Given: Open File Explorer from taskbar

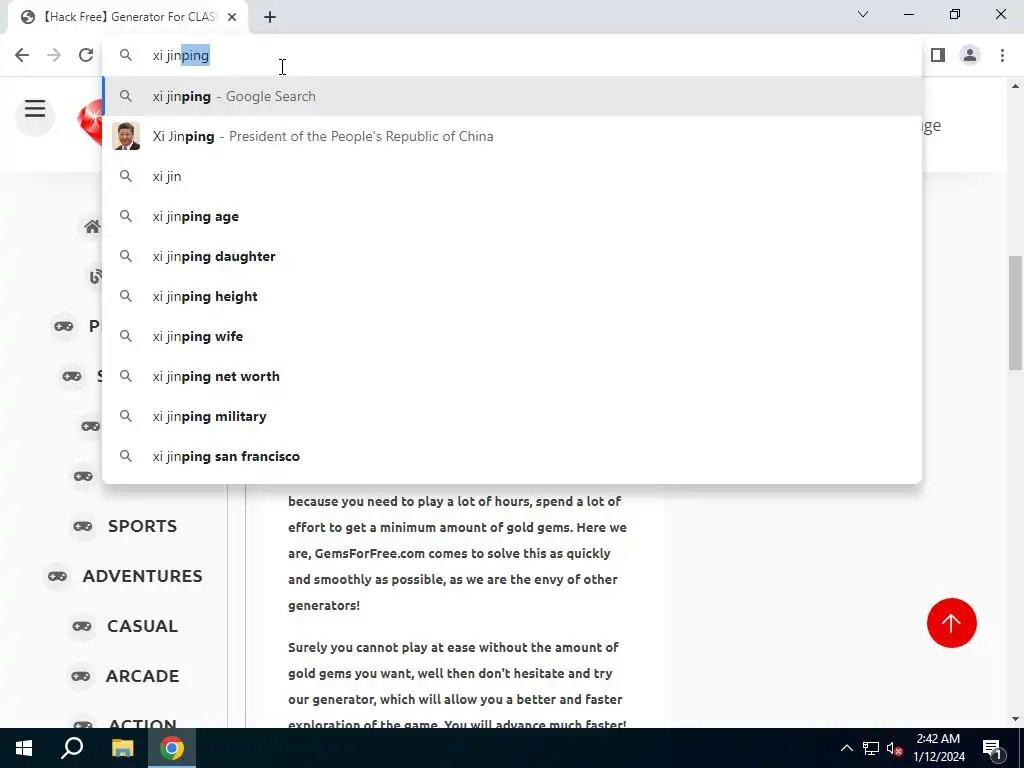Looking at the screenshot, I should (122, 748).
